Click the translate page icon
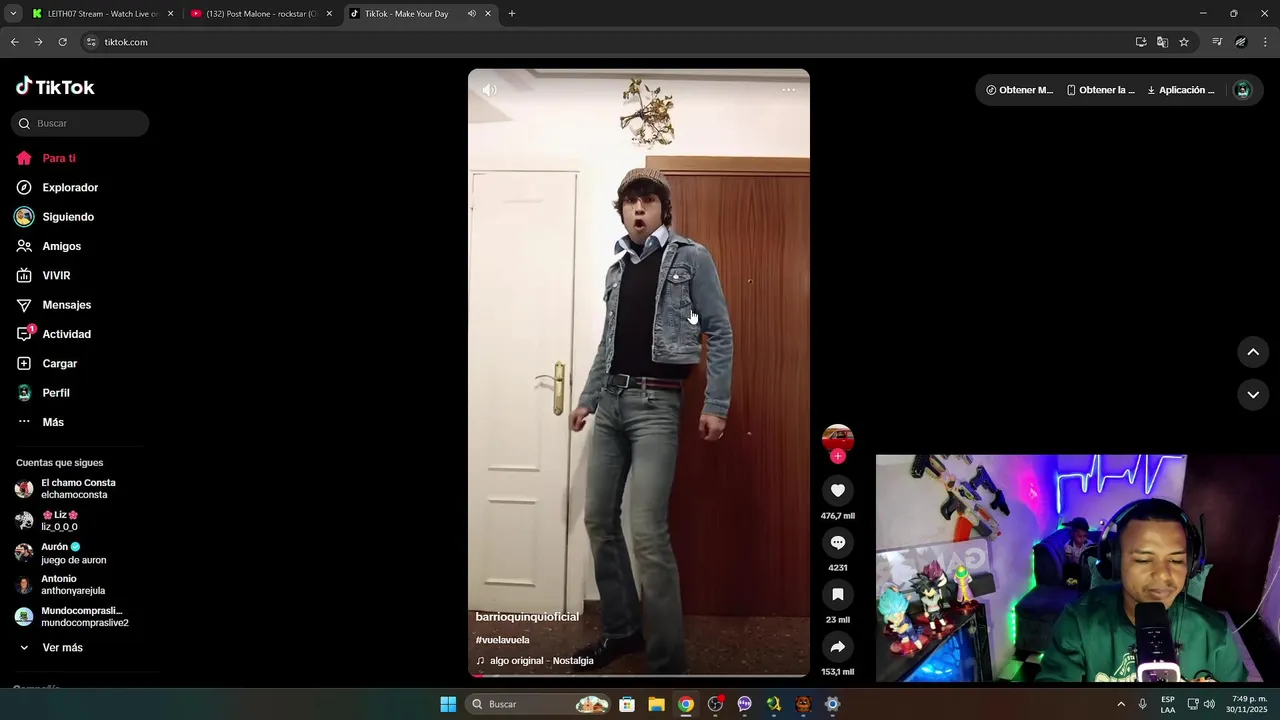Screen dimensions: 1280x720 point(1162,42)
